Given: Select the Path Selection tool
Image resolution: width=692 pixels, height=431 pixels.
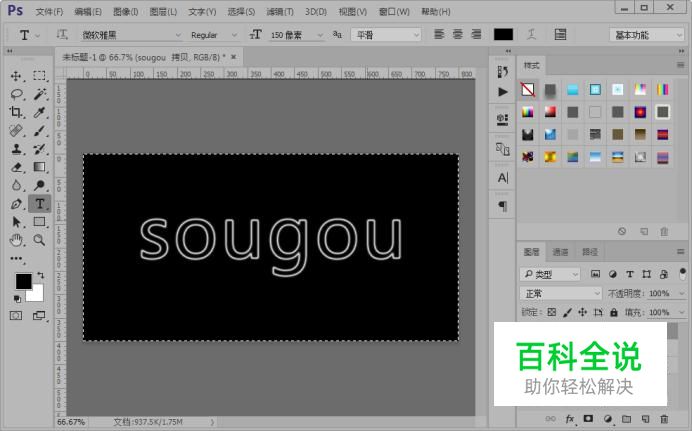Looking at the screenshot, I should [x=16, y=222].
